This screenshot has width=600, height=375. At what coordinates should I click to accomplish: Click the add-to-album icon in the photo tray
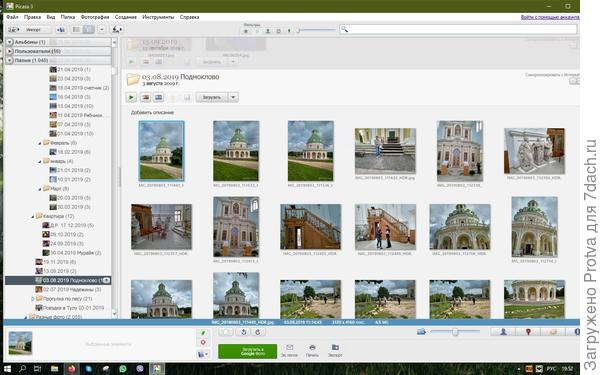point(203,354)
